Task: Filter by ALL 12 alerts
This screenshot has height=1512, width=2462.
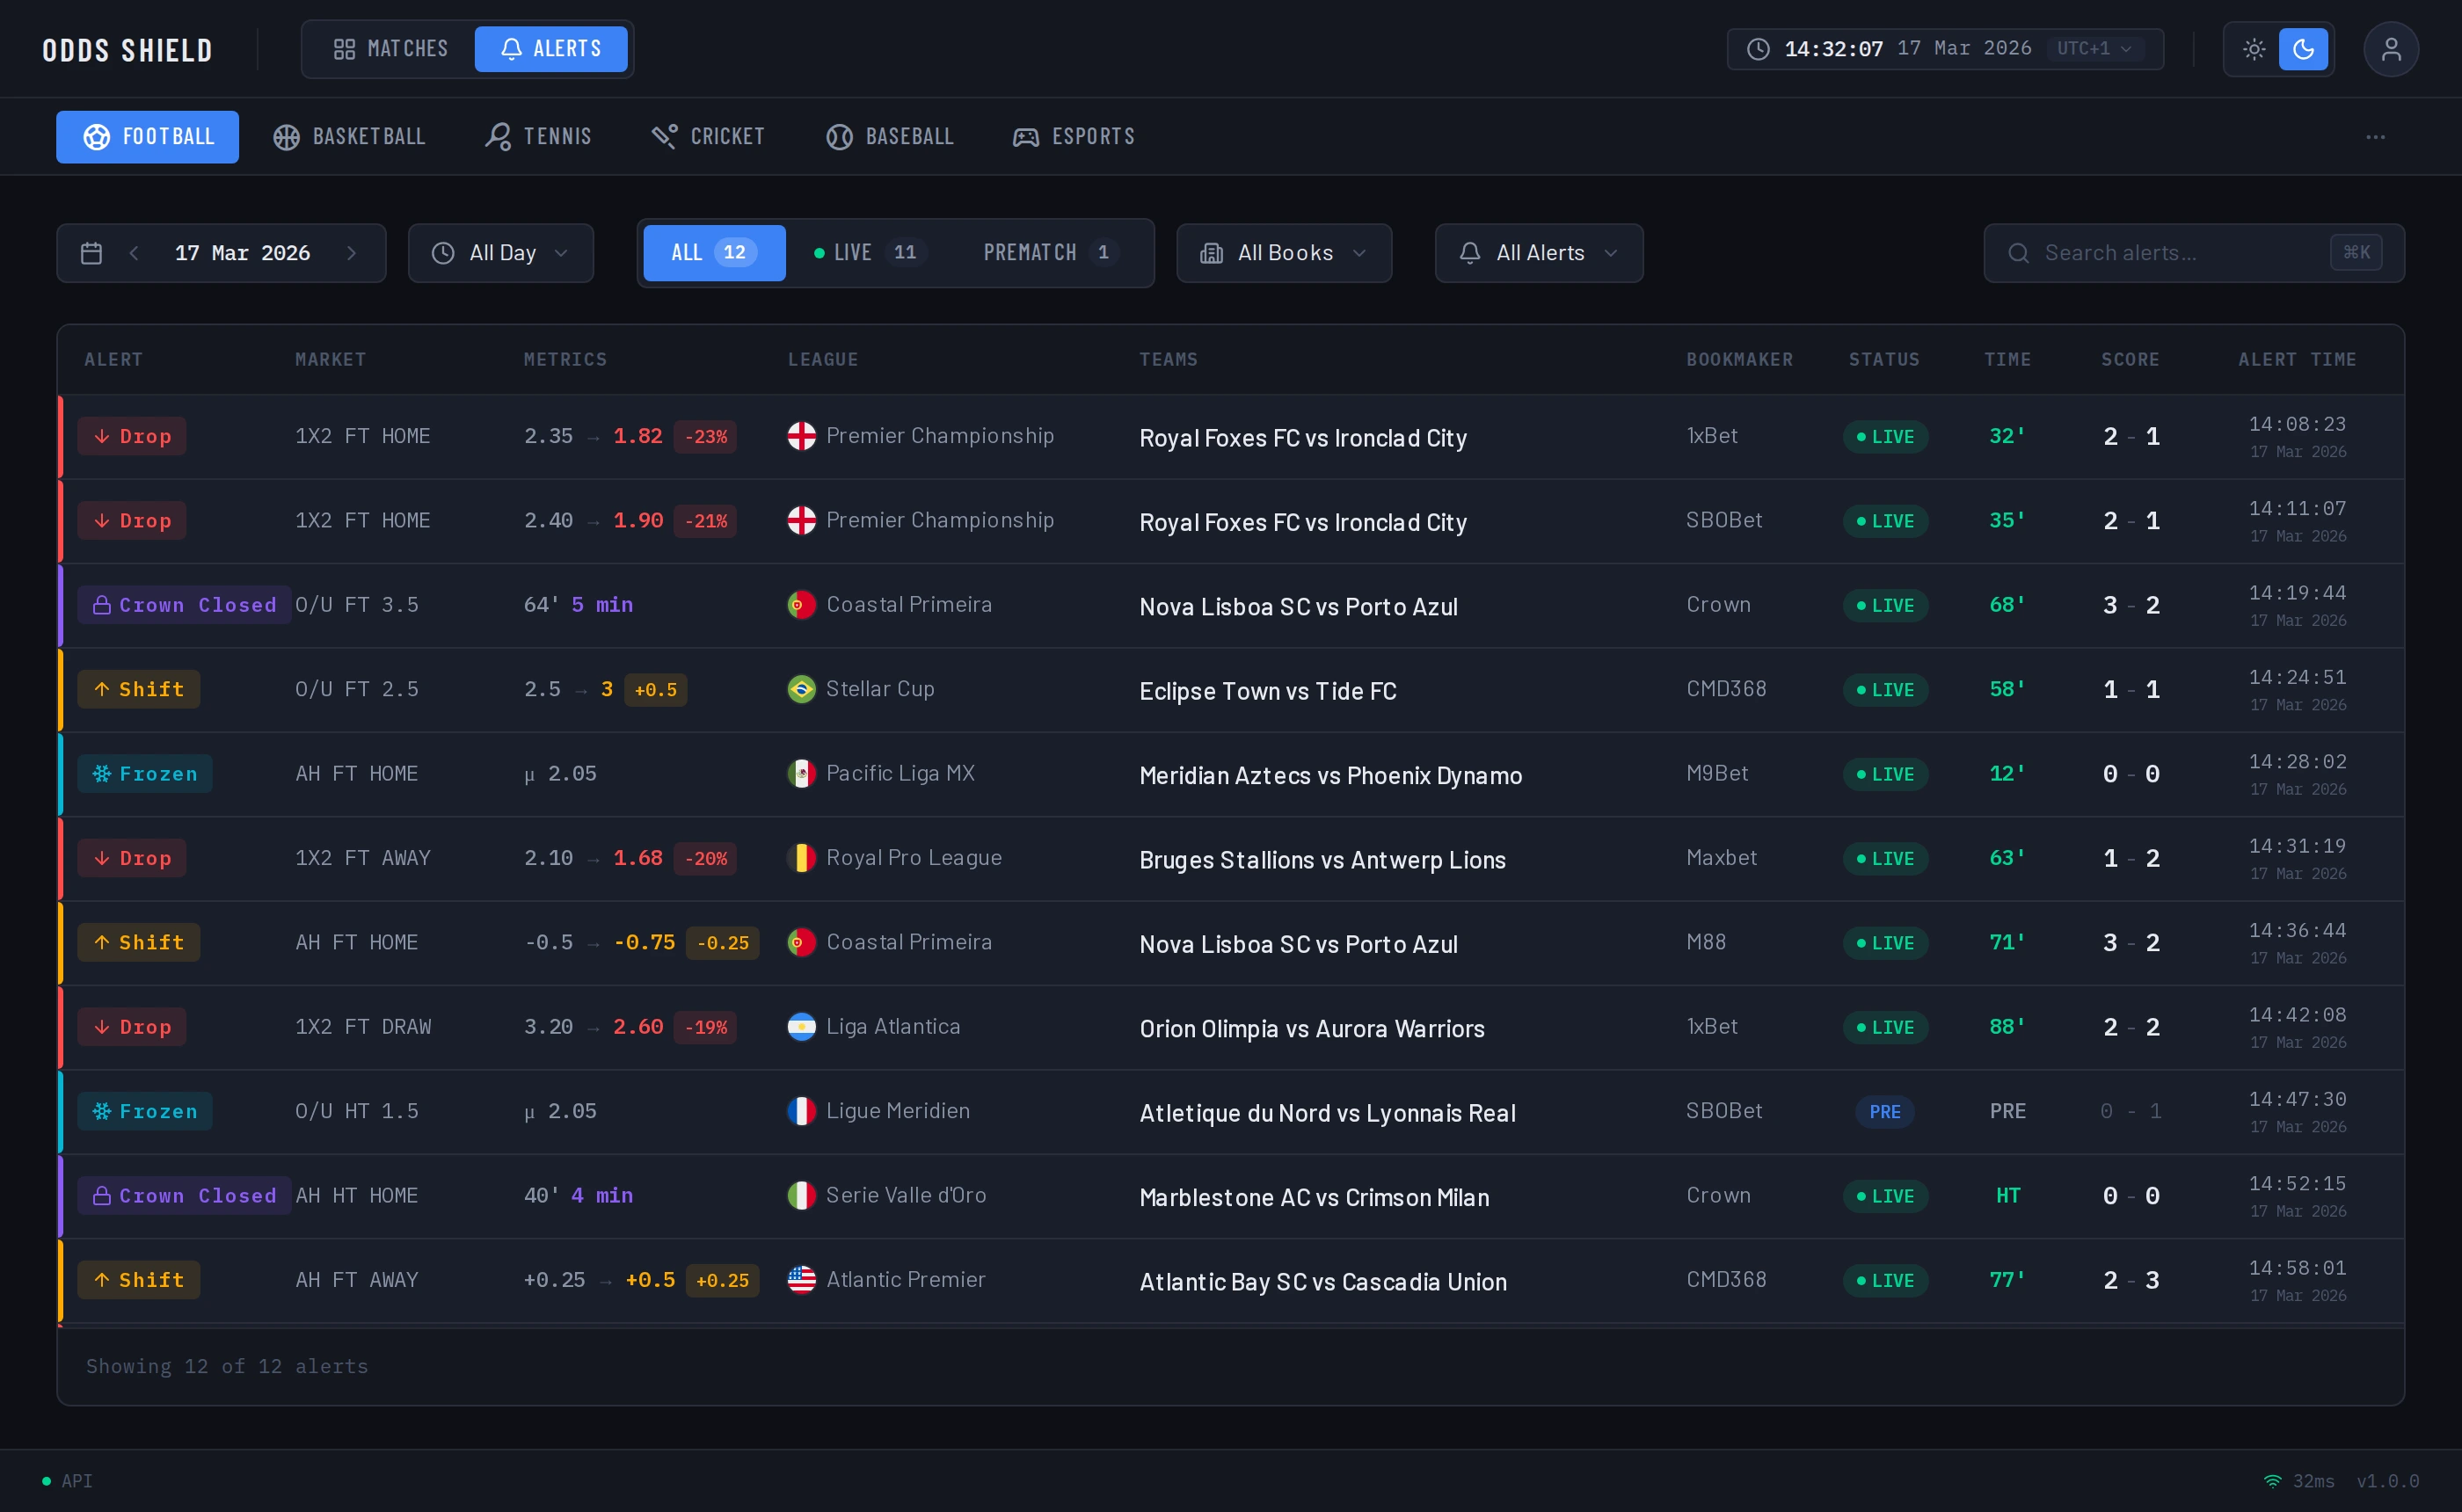Action: pos(714,253)
